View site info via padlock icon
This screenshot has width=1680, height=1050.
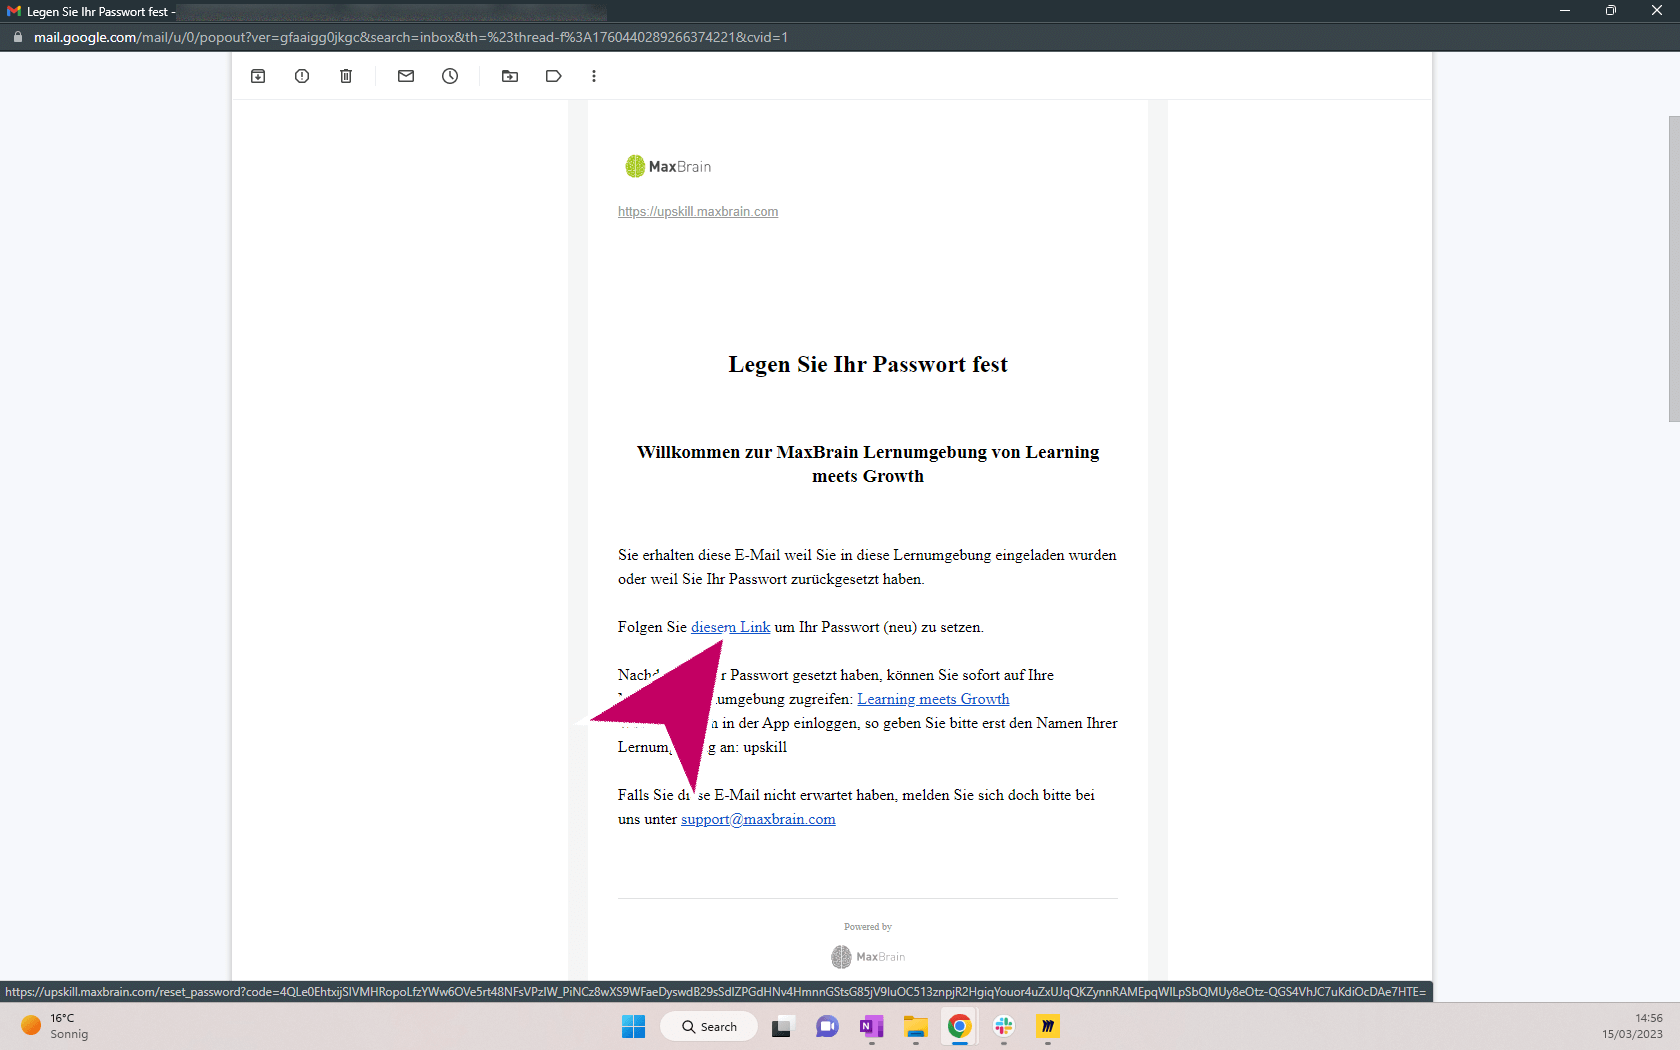(17, 37)
